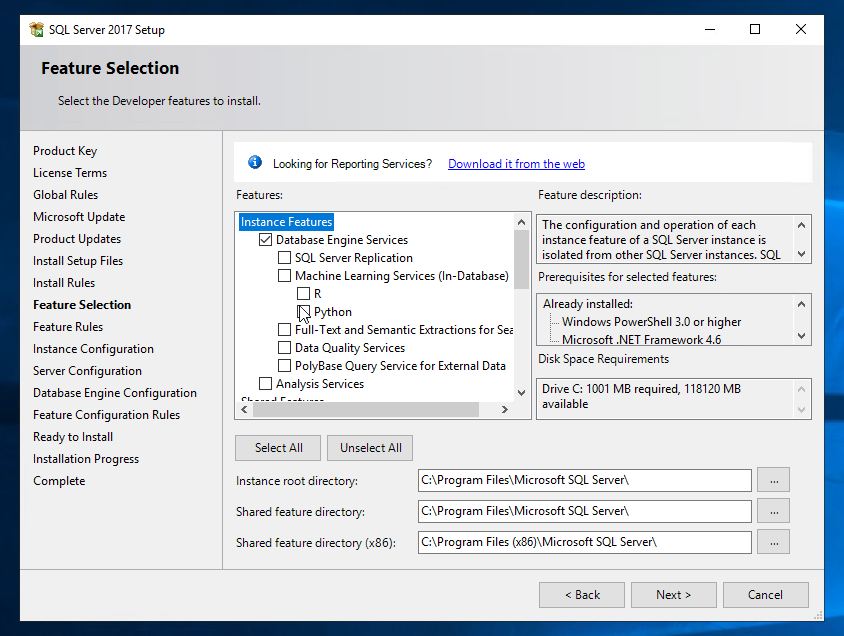Proceed with the Next button

(673, 595)
